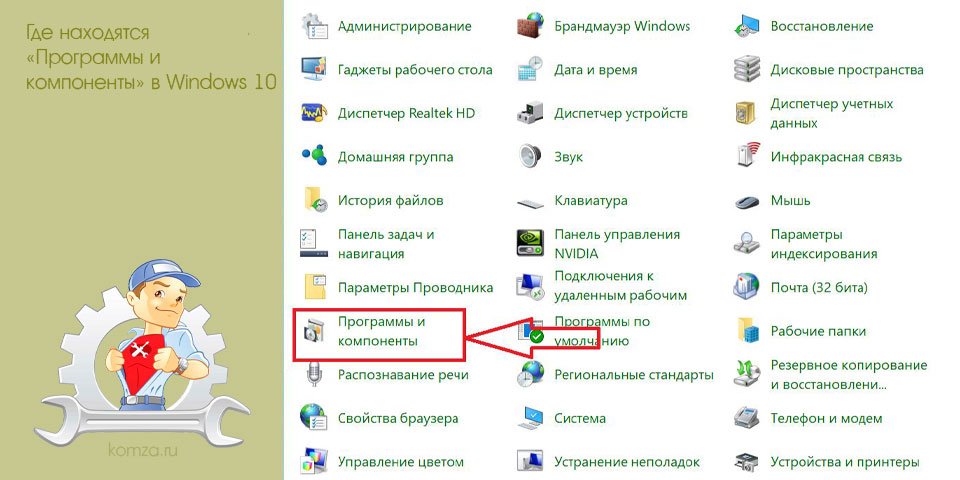Image resolution: width=960 pixels, height=480 pixels.
Task: Open the Свойства браузера icon
Action: [x=314, y=418]
